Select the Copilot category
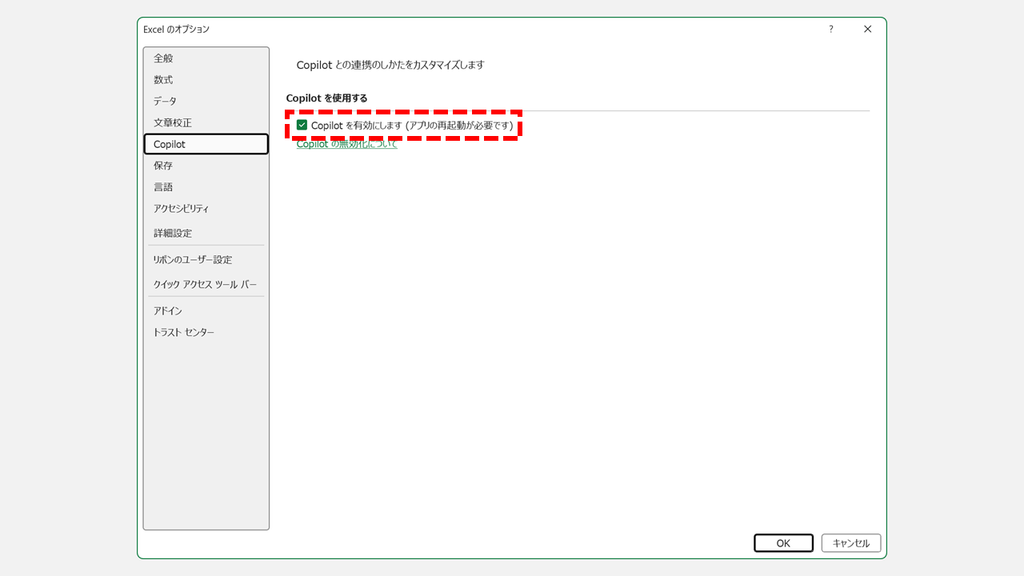The height and width of the screenshot is (576, 1024). coord(206,144)
